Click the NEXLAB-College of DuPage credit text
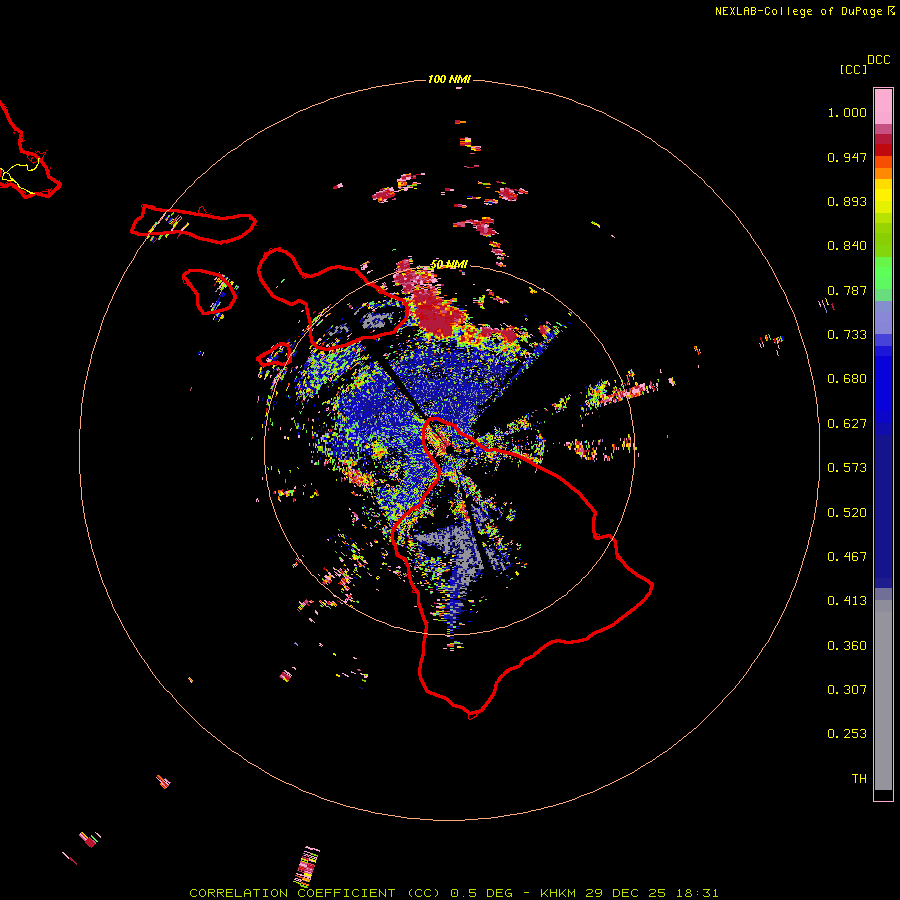Image resolution: width=900 pixels, height=900 pixels. (x=798, y=11)
